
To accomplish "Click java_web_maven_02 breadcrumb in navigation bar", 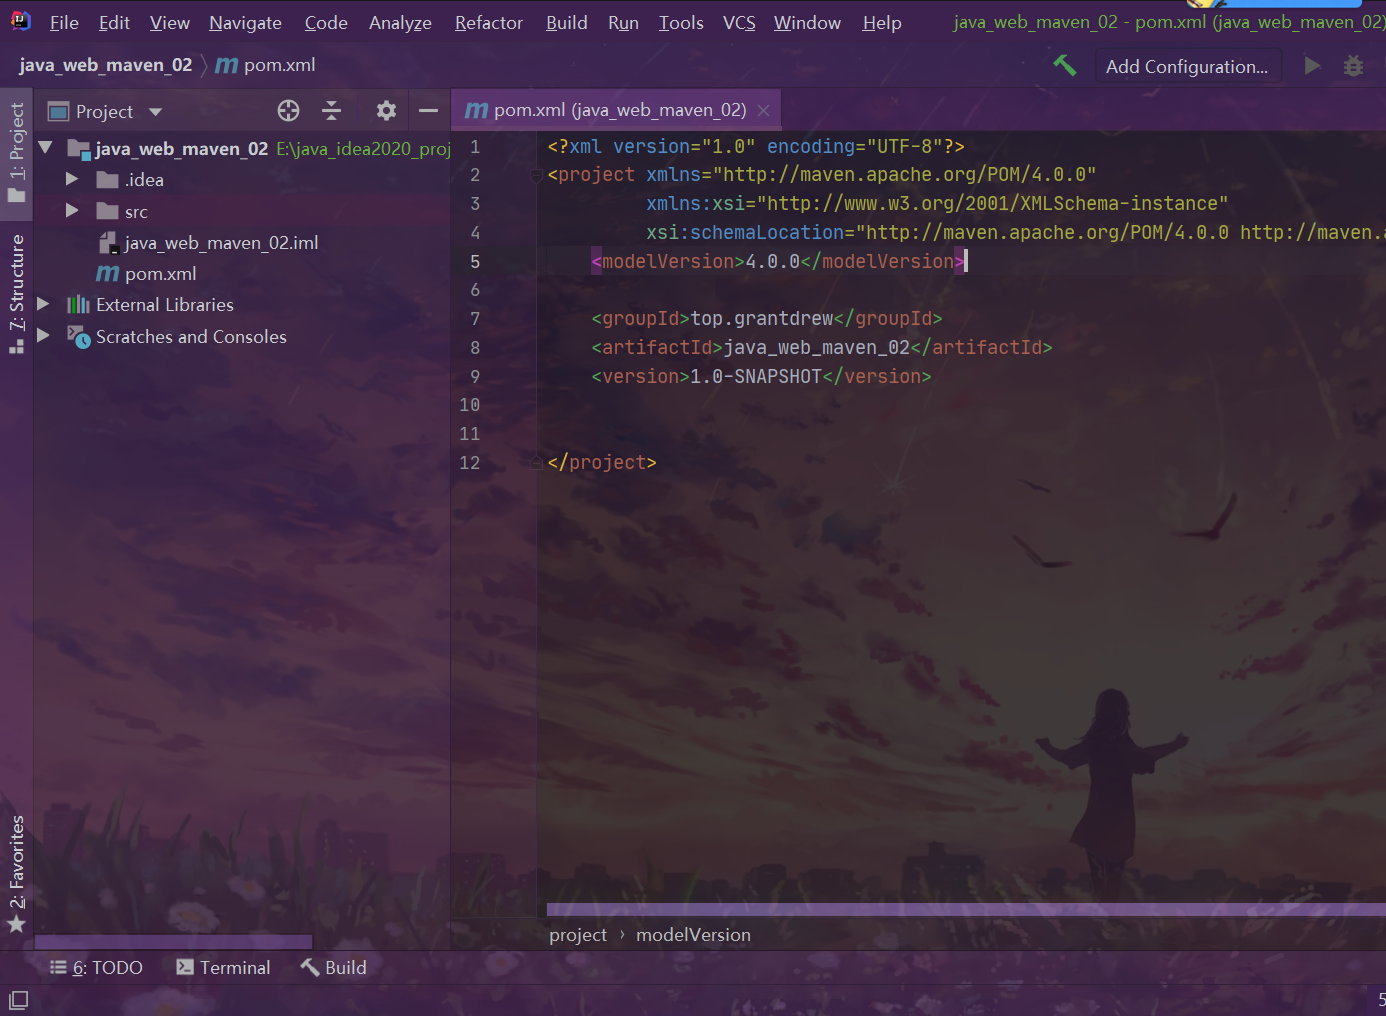I will point(105,65).
